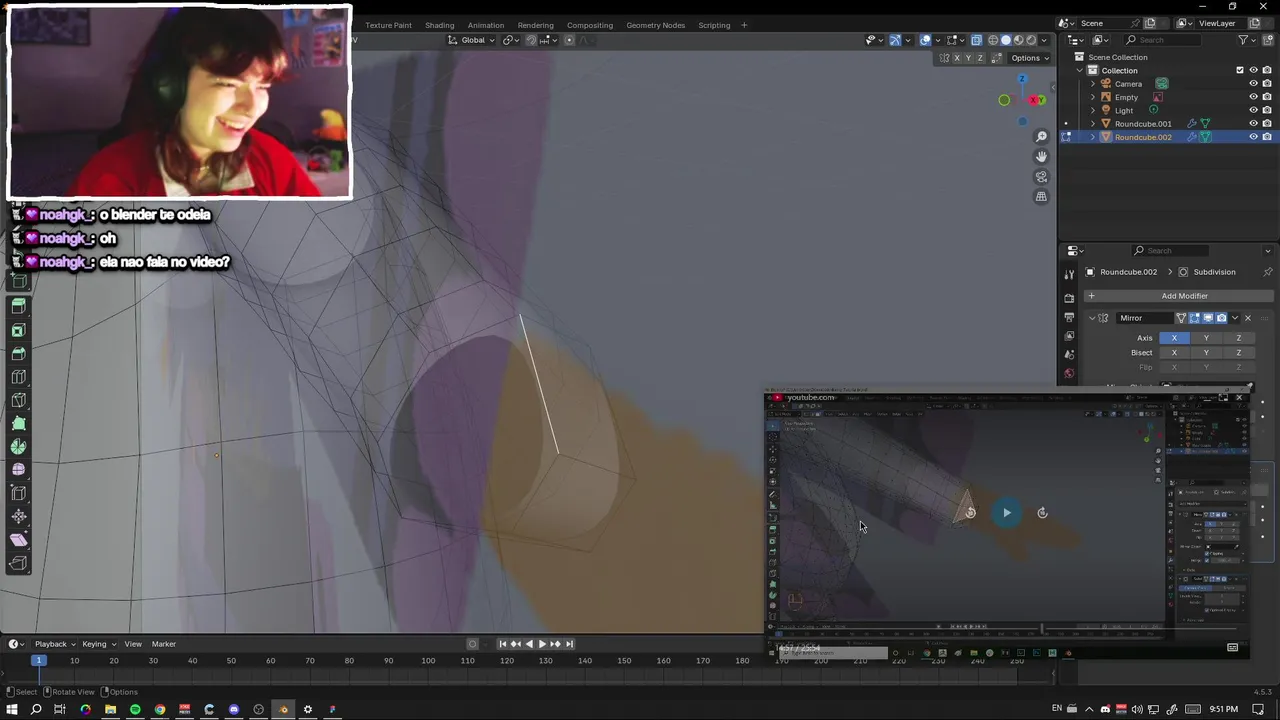Hide Roundcube.001 in the viewport
This screenshot has width=1280, height=720.
click(x=1253, y=124)
